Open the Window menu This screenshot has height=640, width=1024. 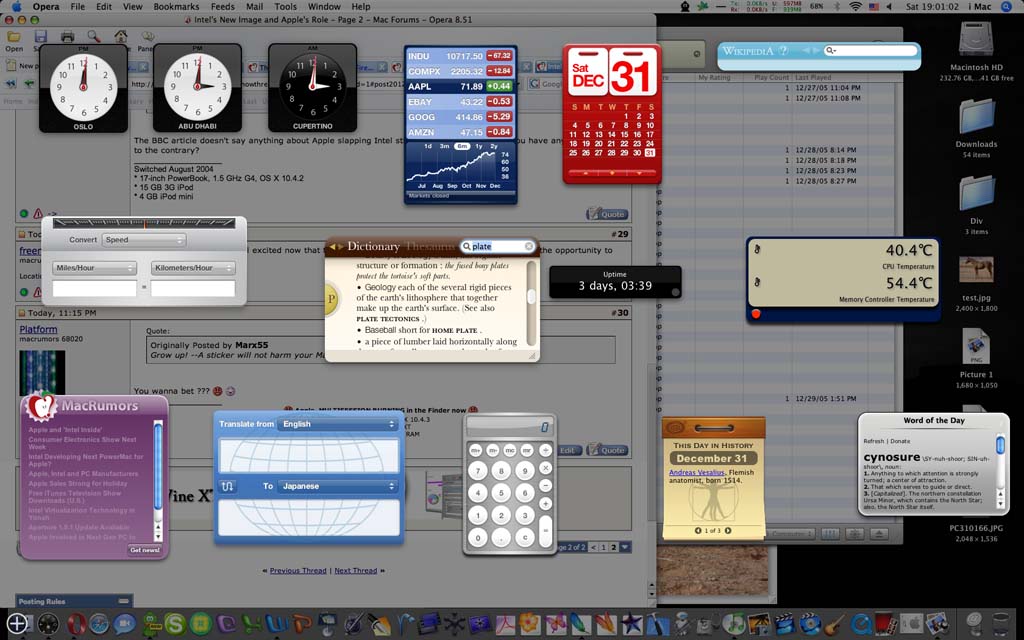(324, 7)
